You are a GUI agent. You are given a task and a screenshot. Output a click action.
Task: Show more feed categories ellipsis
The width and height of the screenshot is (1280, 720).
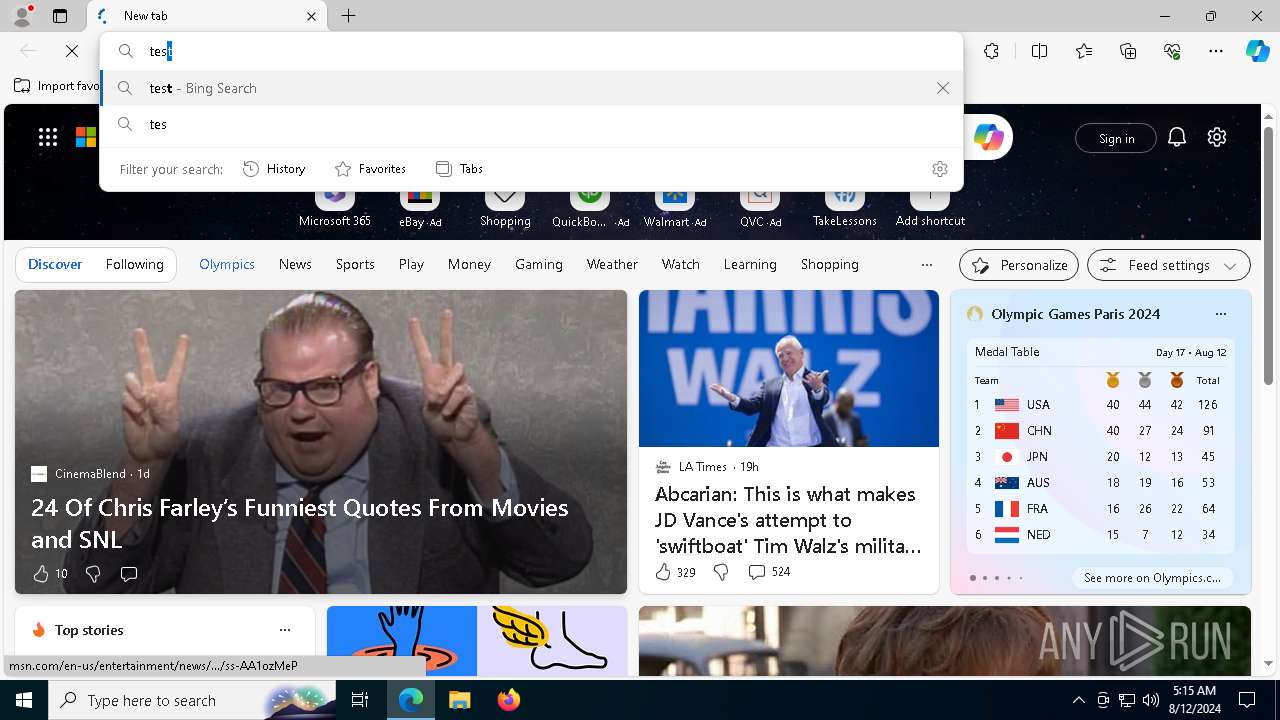coord(926,265)
